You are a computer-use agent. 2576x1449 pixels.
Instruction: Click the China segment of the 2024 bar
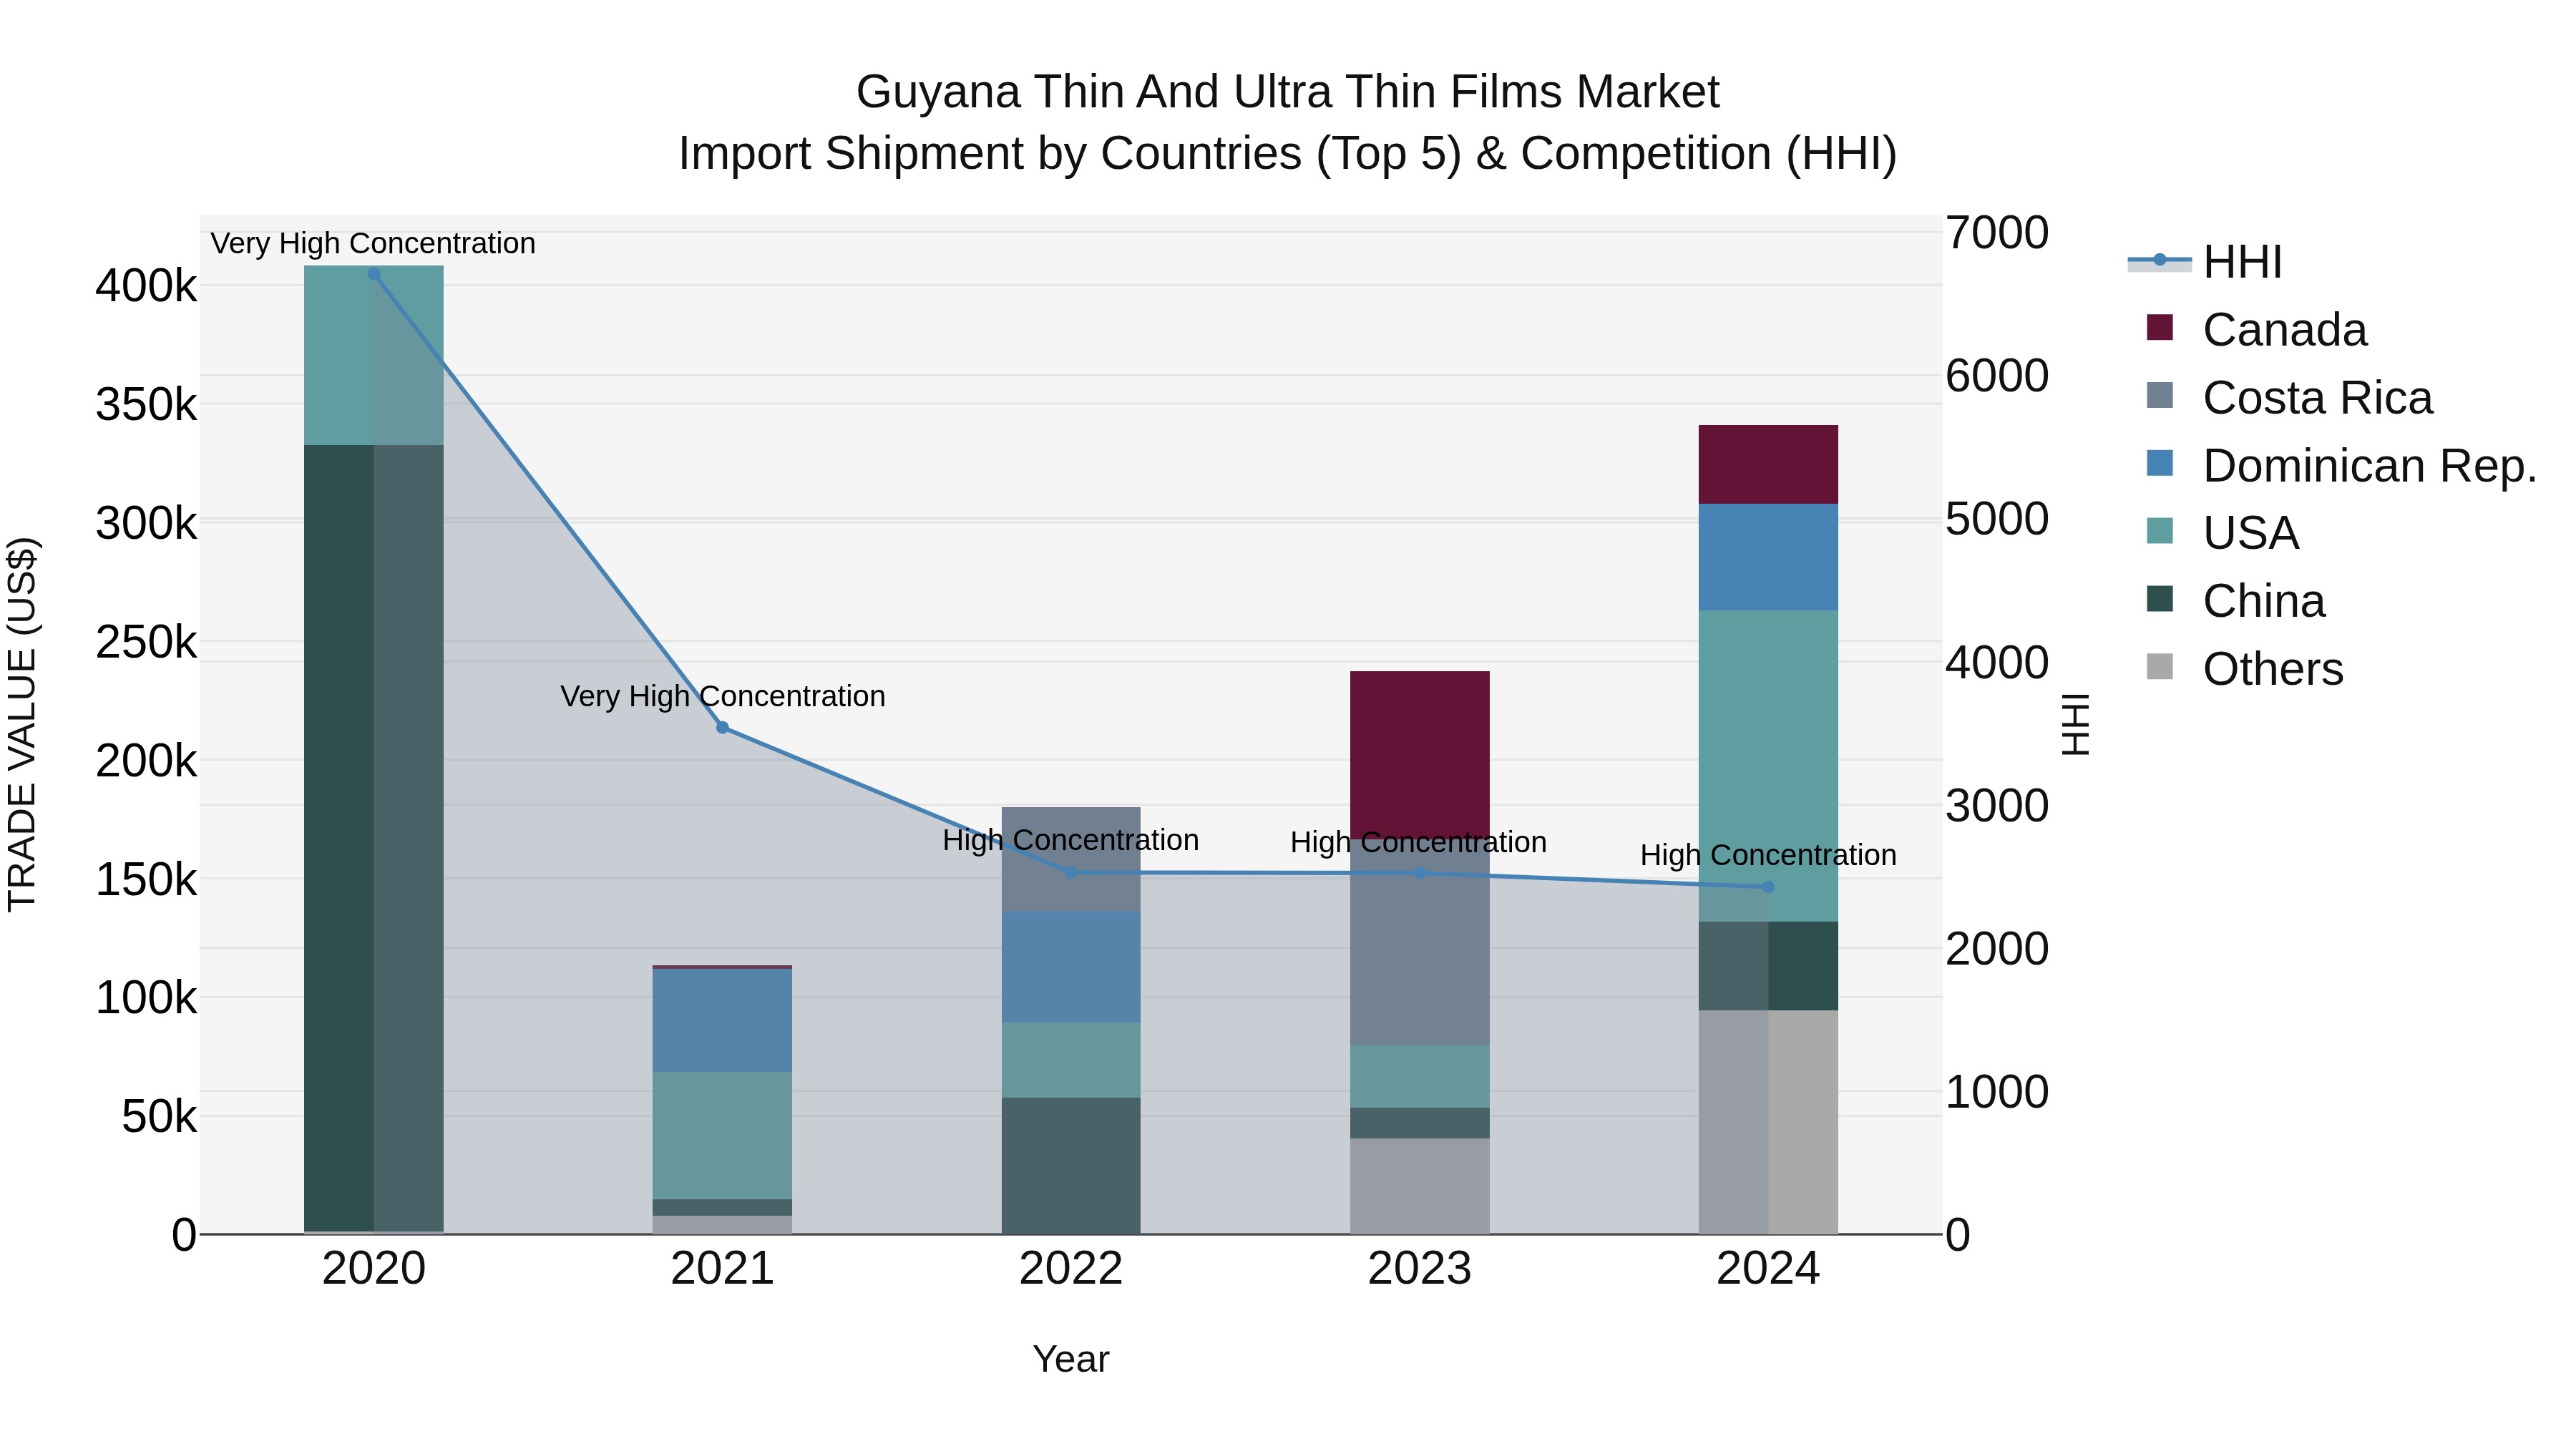(x=1768, y=966)
